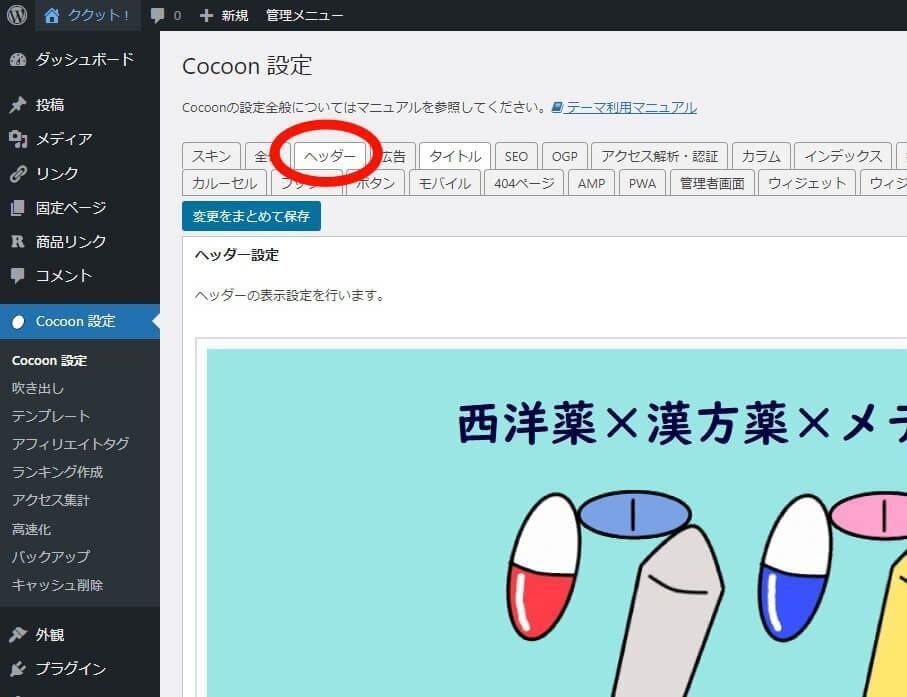907x697 pixels.
Task: Switch to the インデックス tab
Action: click(843, 156)
